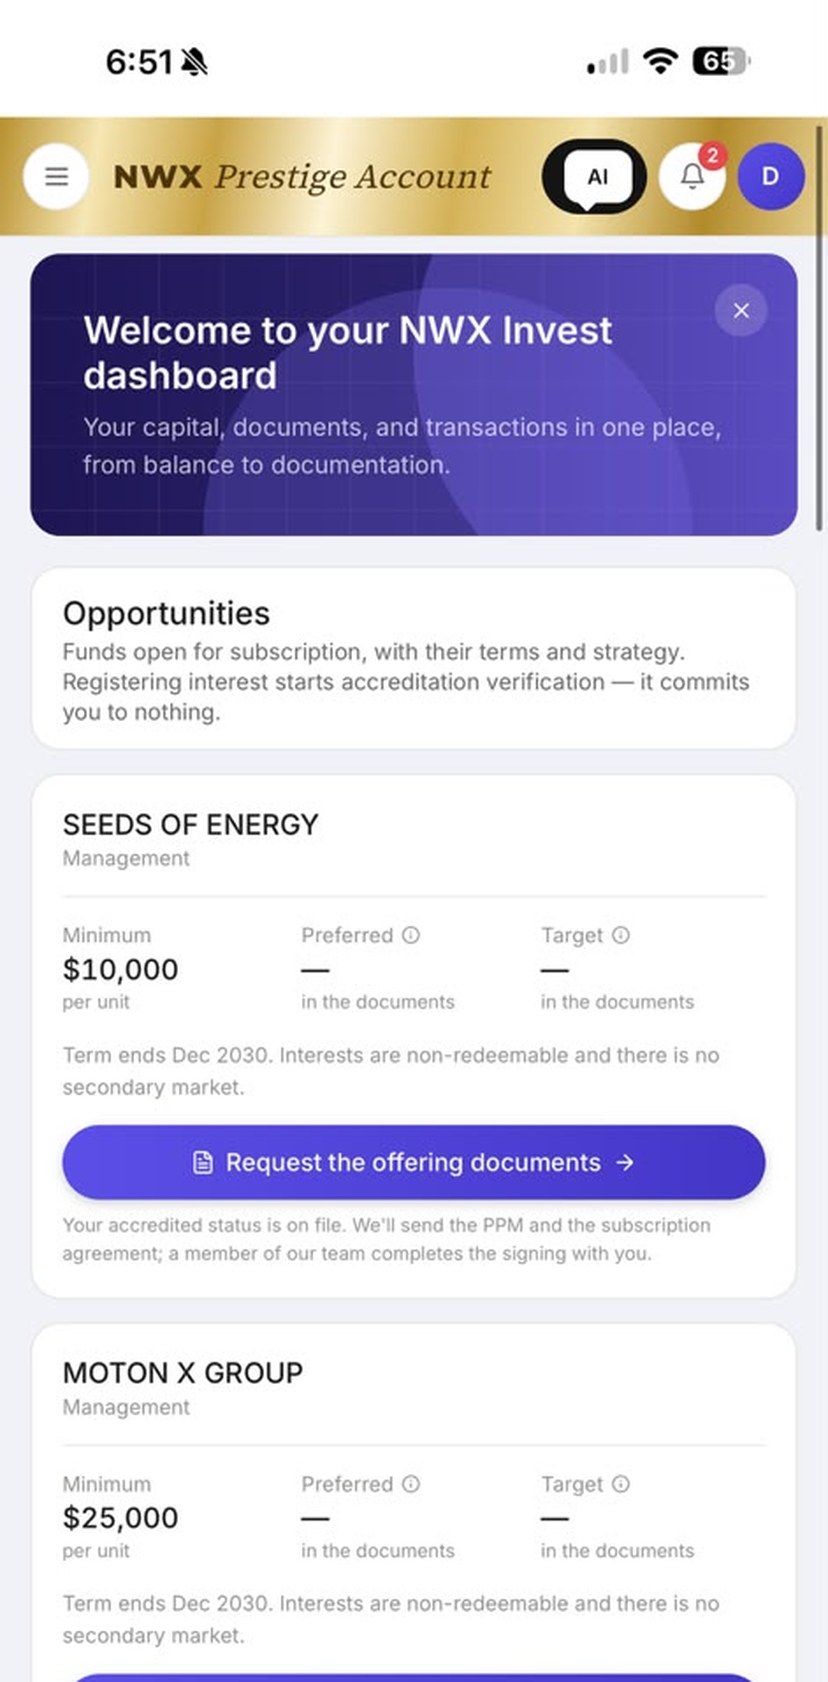Show Target info for Seeds of Energy
The image size is (828, 1682).
[x=621, y=935]
